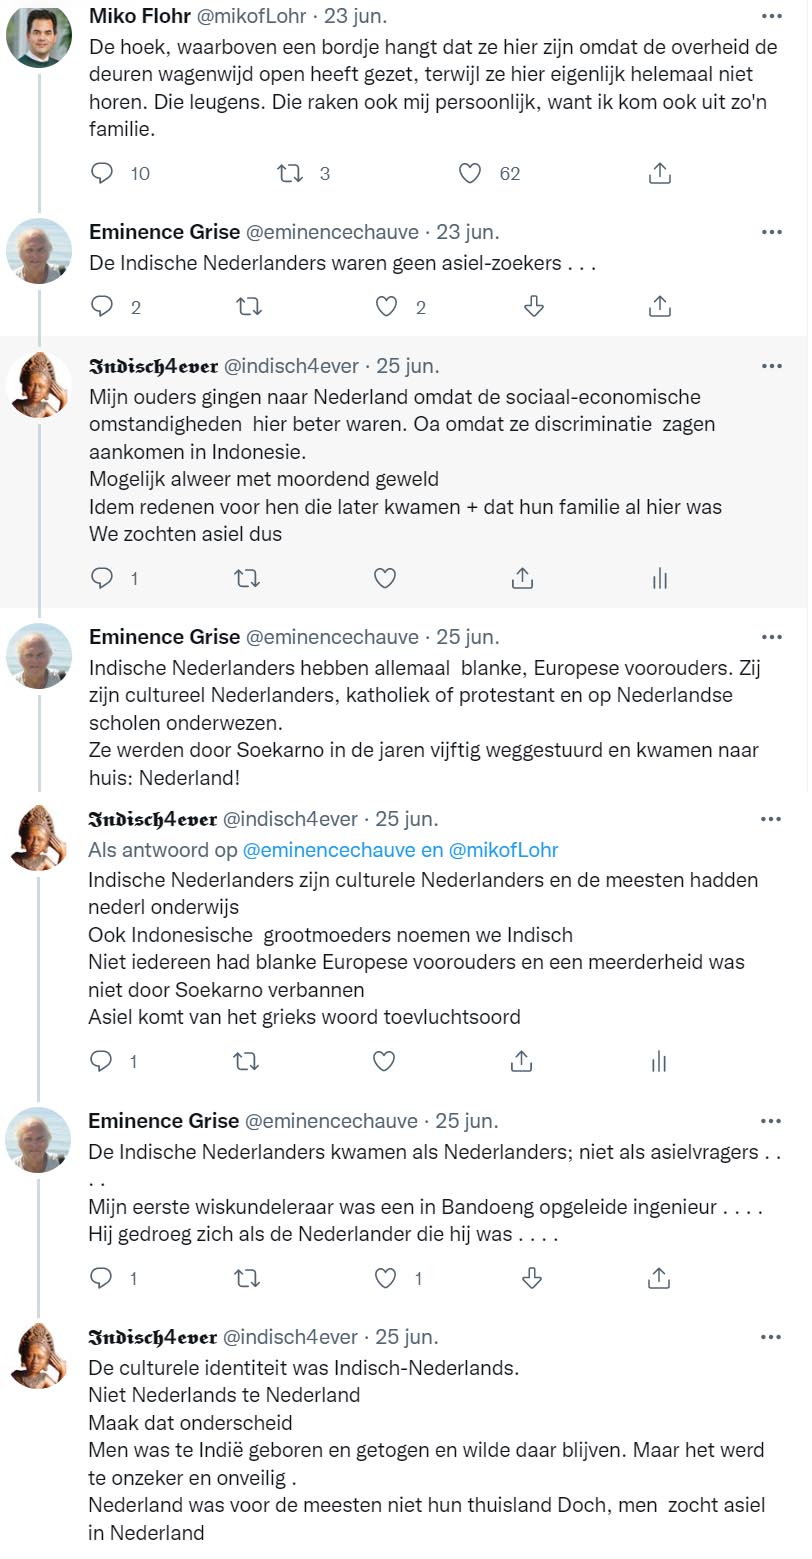The width and height of the screenshot is (812, 1559).
Task: Open the @mikofLohr mention link
Action: point(502,850)
